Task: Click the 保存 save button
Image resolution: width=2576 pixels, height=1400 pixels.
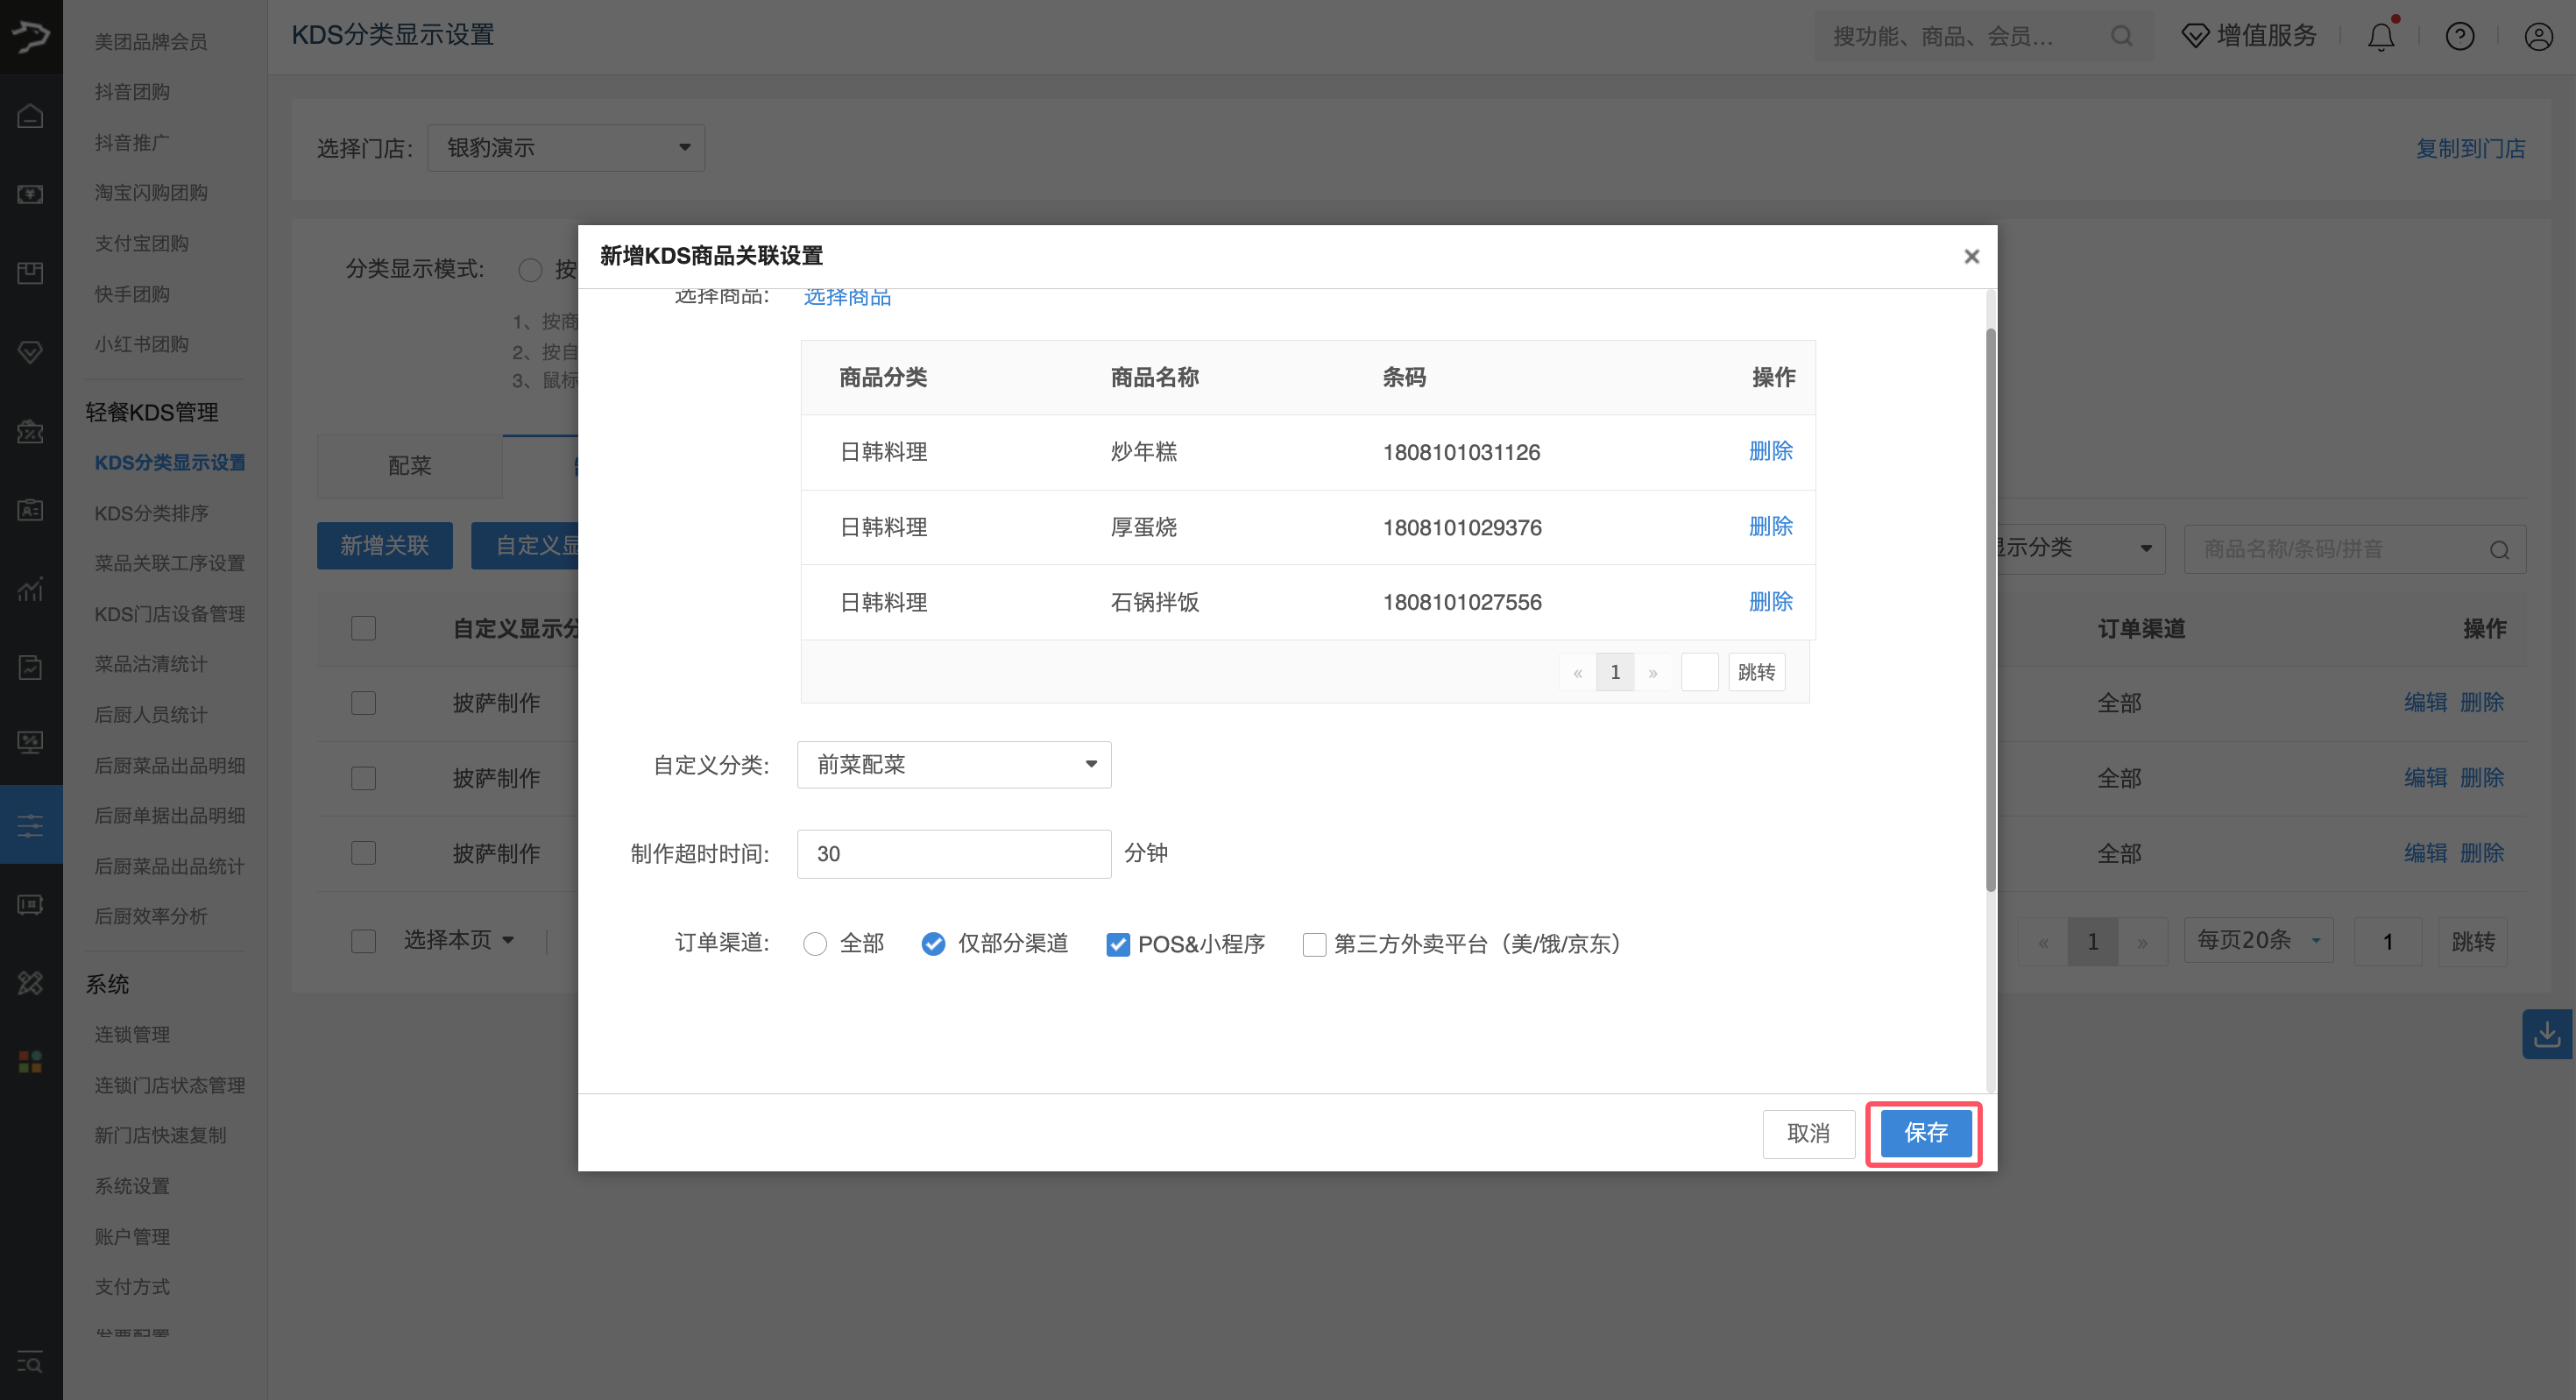Action: click(1924, 1133)
